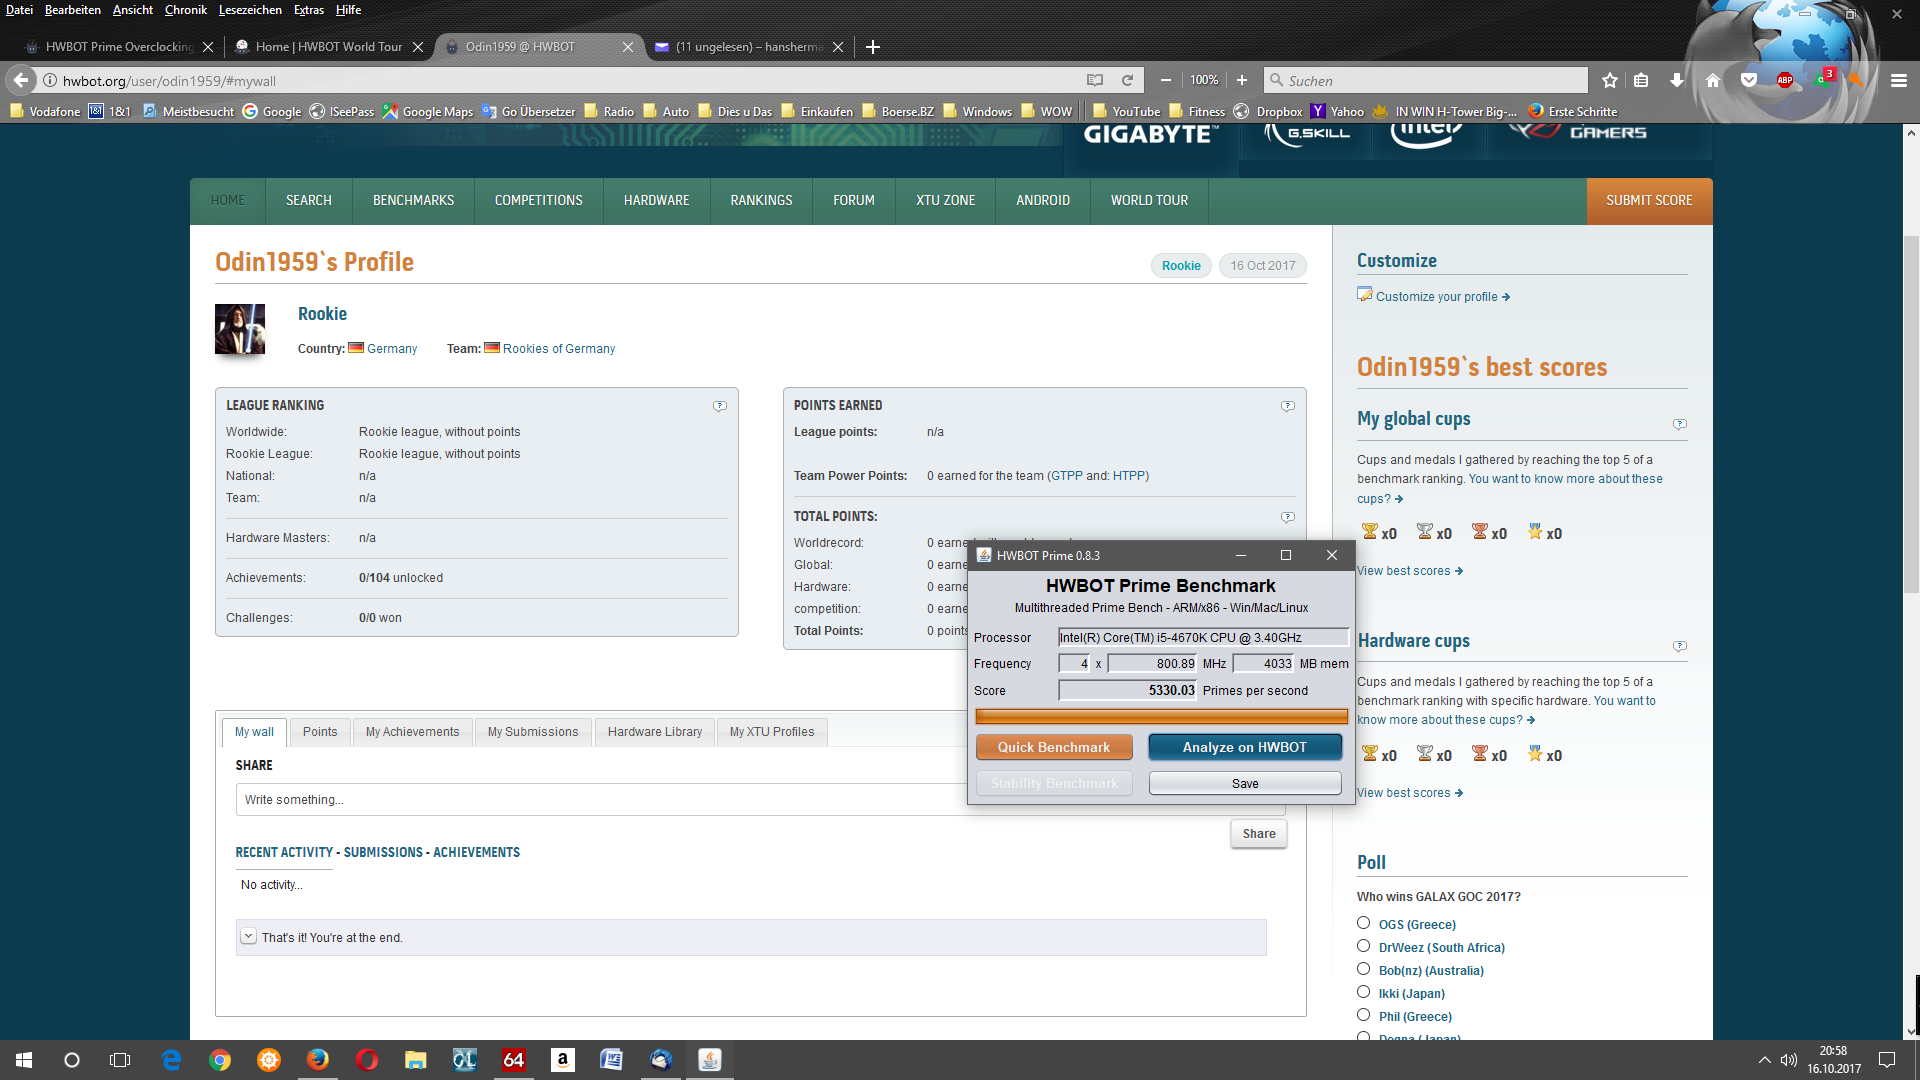Open the Lesezeichen menu

point(250,10)
